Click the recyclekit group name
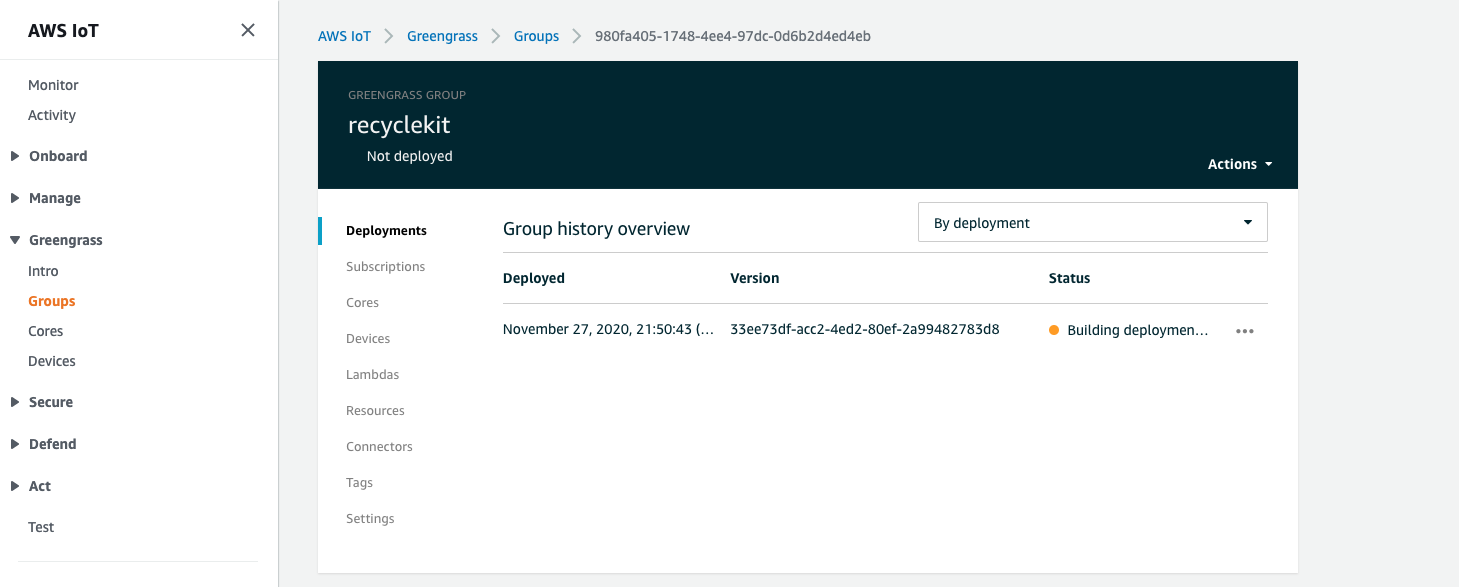 pos(399,125)
